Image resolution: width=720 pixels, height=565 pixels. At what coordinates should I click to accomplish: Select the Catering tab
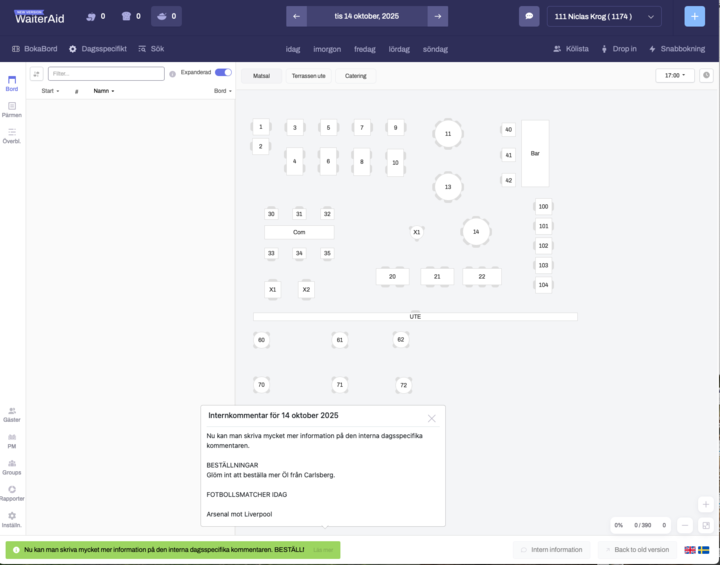pos(355,75)
